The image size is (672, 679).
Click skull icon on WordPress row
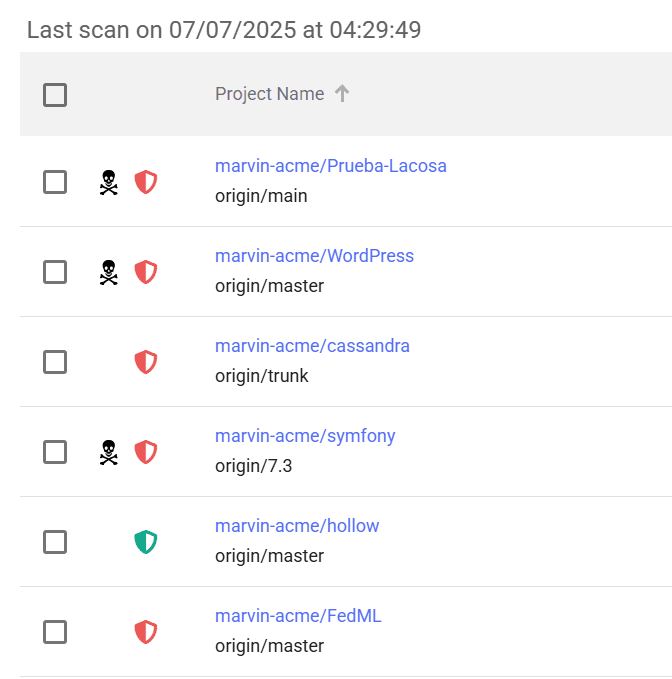(x=108, y=272)
